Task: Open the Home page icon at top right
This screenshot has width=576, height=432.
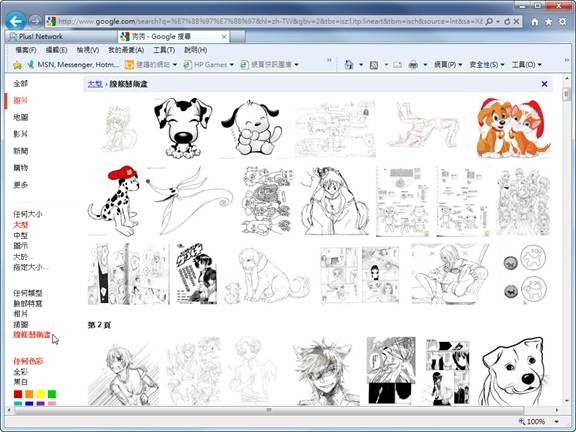Action: (x=535, y=22)
